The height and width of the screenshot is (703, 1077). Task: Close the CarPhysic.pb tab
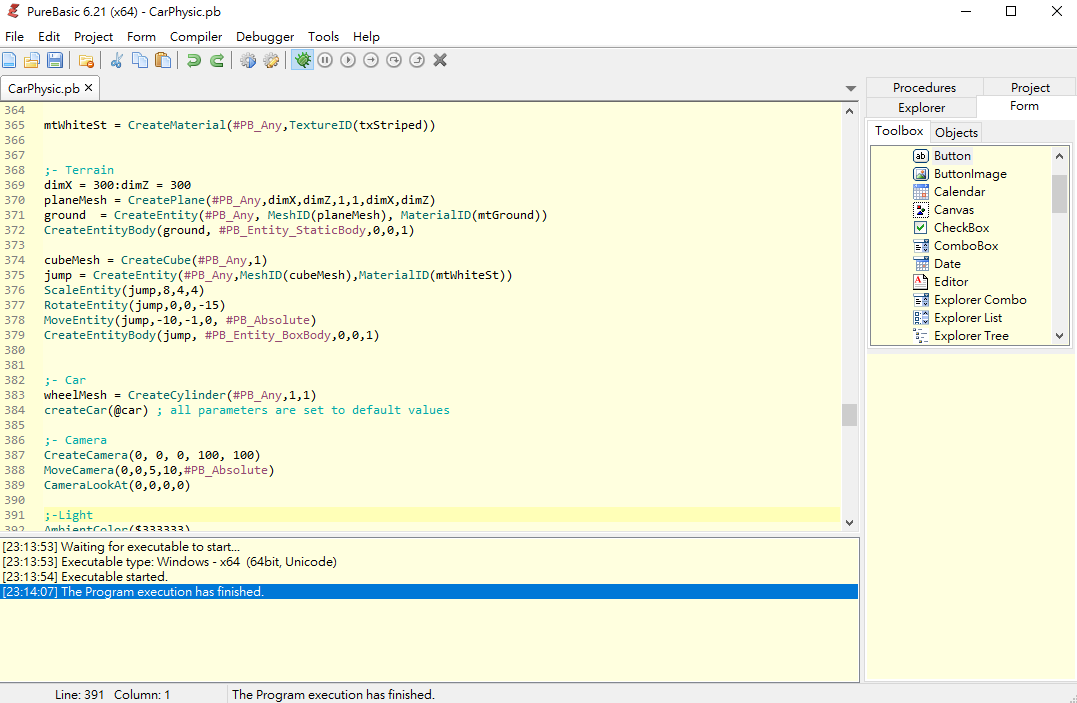pos(89,88)
